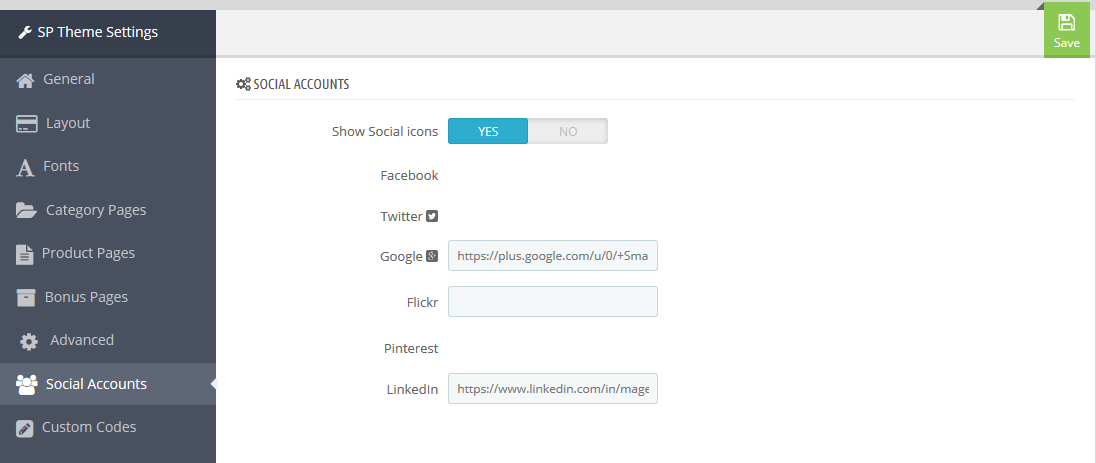Click the Google plus icon
The image size is (1096, 463).
click(x=432, y=256)
